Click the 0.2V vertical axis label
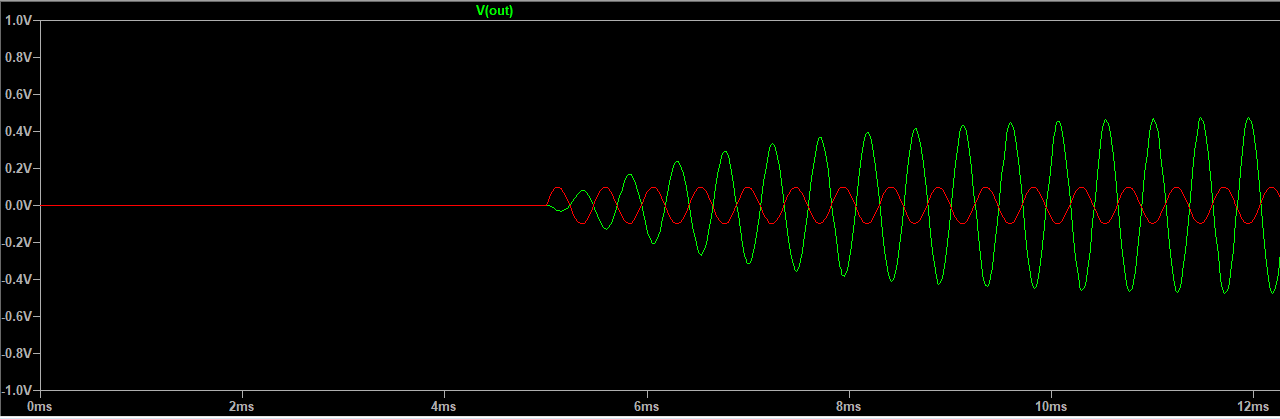1280x419 pixels. click(19, 168)
